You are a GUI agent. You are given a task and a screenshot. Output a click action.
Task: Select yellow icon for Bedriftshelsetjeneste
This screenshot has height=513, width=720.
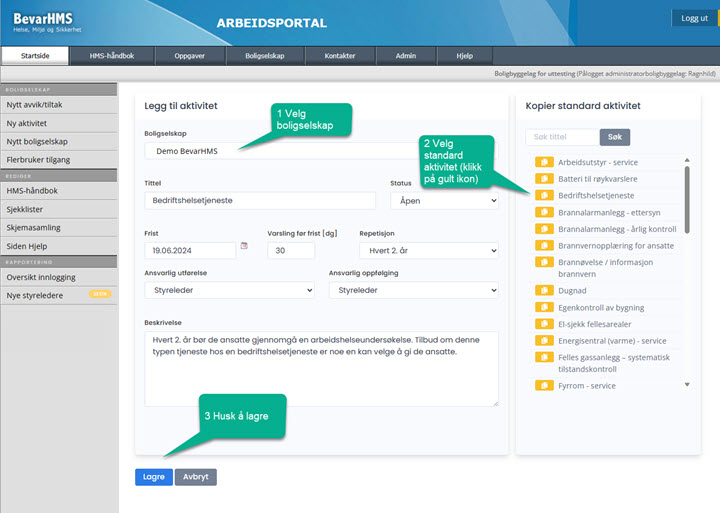(x=544, y=196)
